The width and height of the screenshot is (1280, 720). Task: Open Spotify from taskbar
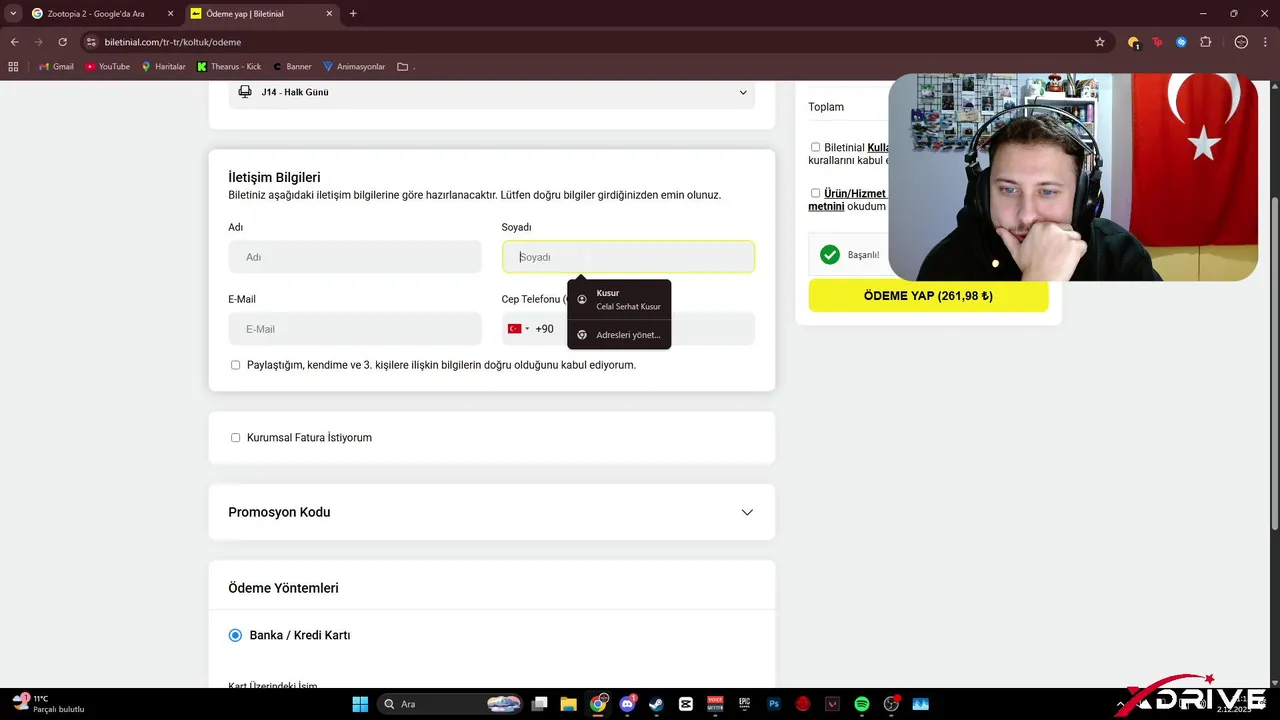(x=861, y=704)
